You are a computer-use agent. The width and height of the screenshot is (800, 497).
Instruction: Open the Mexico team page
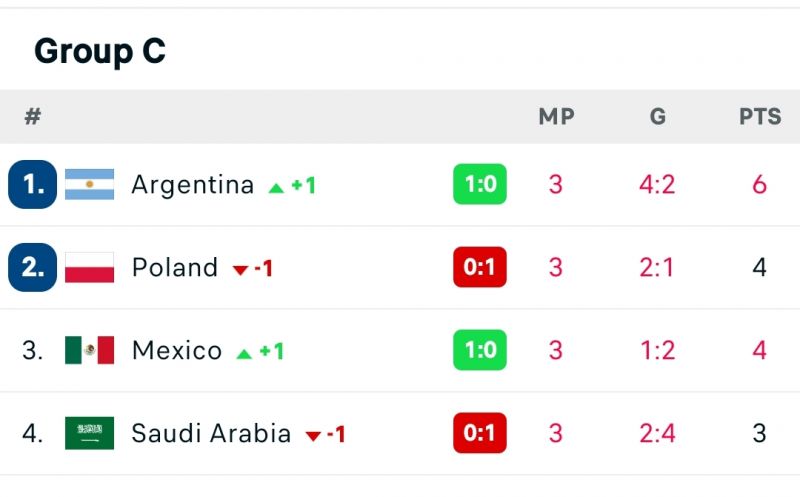177,350
